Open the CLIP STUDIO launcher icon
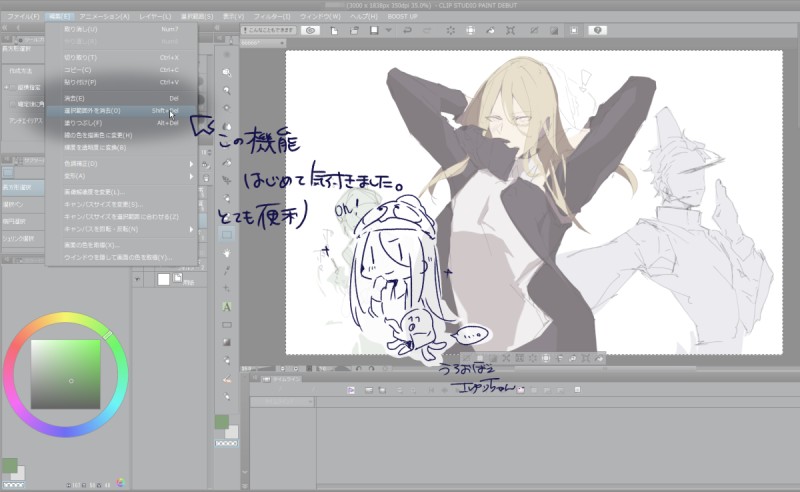The height and width of the screenshot is (492, 800). 310,30
